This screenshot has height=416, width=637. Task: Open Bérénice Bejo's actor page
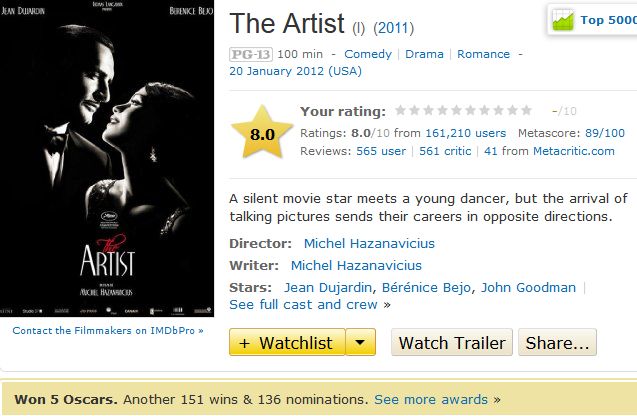[x=427, y=287]
